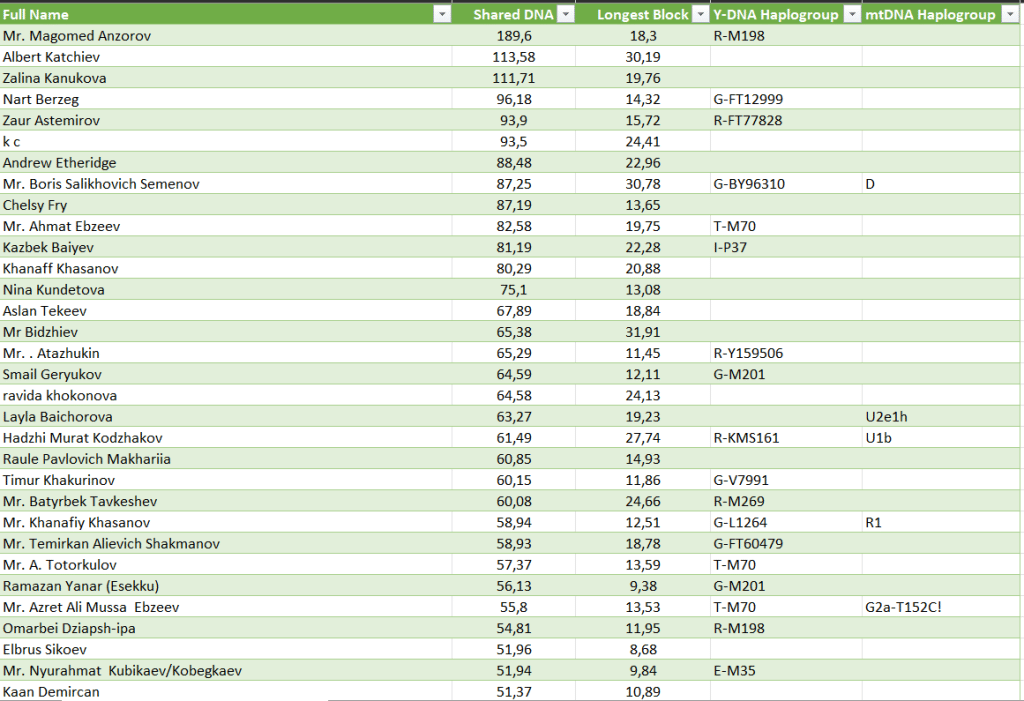Select the Y-DNA cell G-V7991
The width and height of the screenshot is (1024, 701).
pos(741,480)
